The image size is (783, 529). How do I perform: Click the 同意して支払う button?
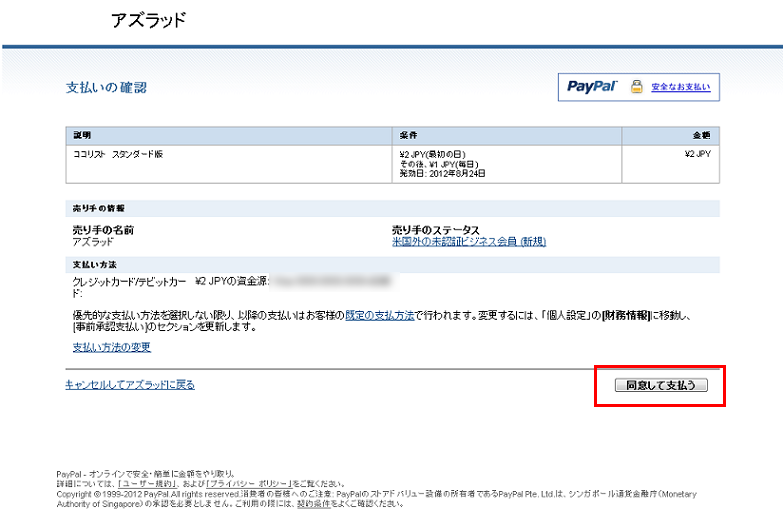pyautogui.click(x=661, y=385)
